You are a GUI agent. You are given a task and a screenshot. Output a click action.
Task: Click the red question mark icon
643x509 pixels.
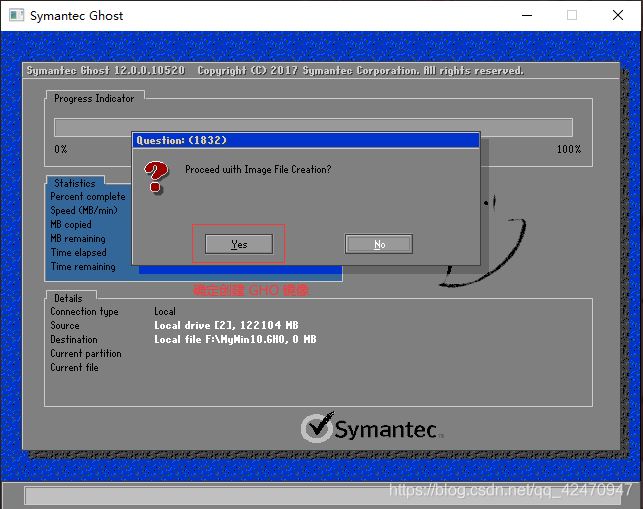click(x=156, y=177)
